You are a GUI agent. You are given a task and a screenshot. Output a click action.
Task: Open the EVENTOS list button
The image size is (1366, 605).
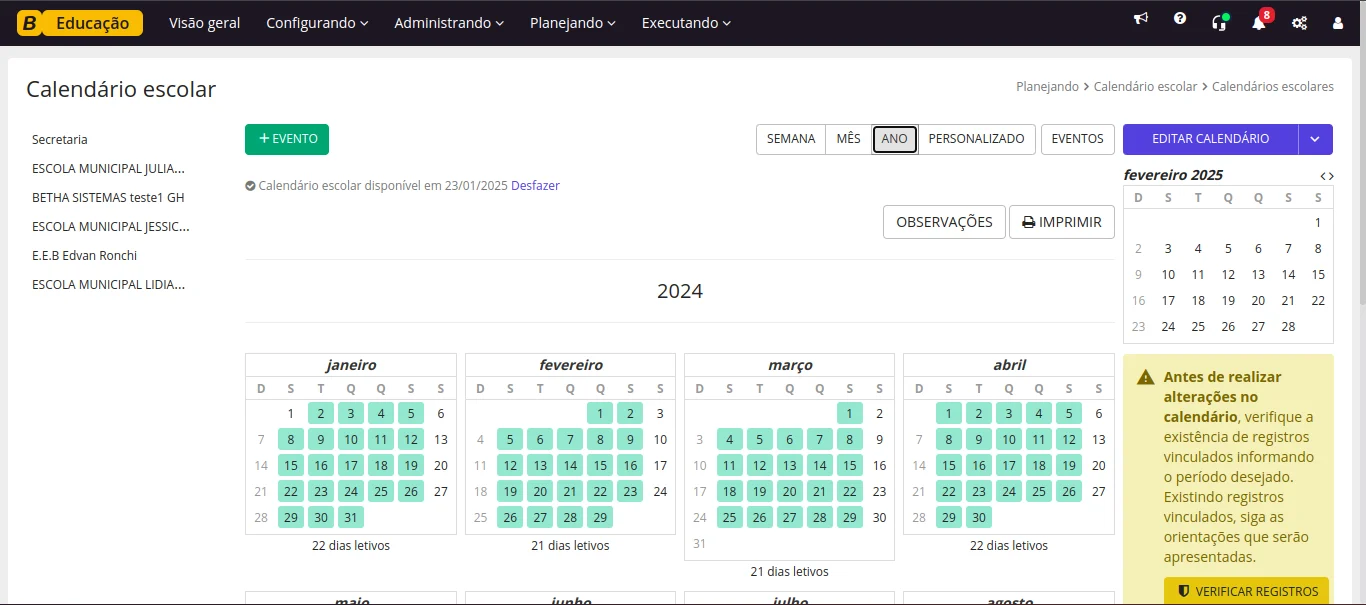point(1077,139)
